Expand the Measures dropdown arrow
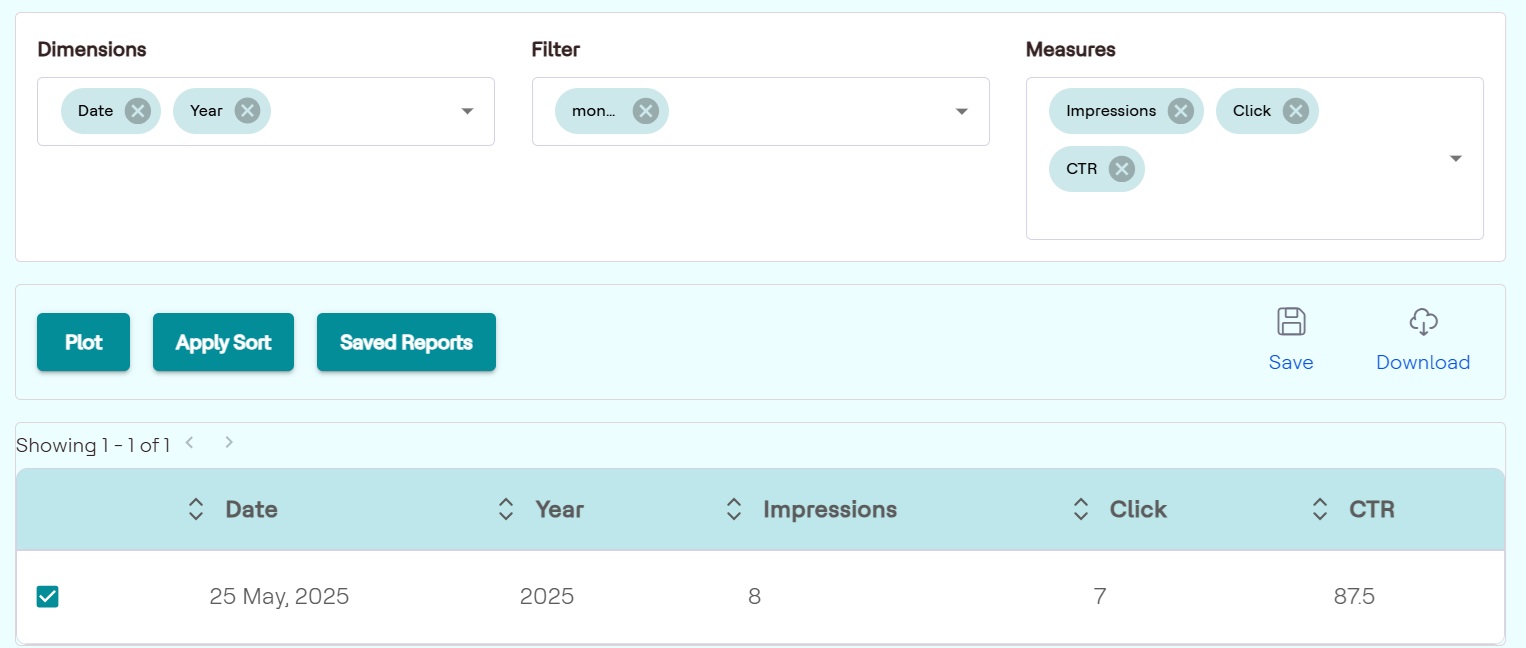Screen dimensions: 1526x648 coord(1456,158)
